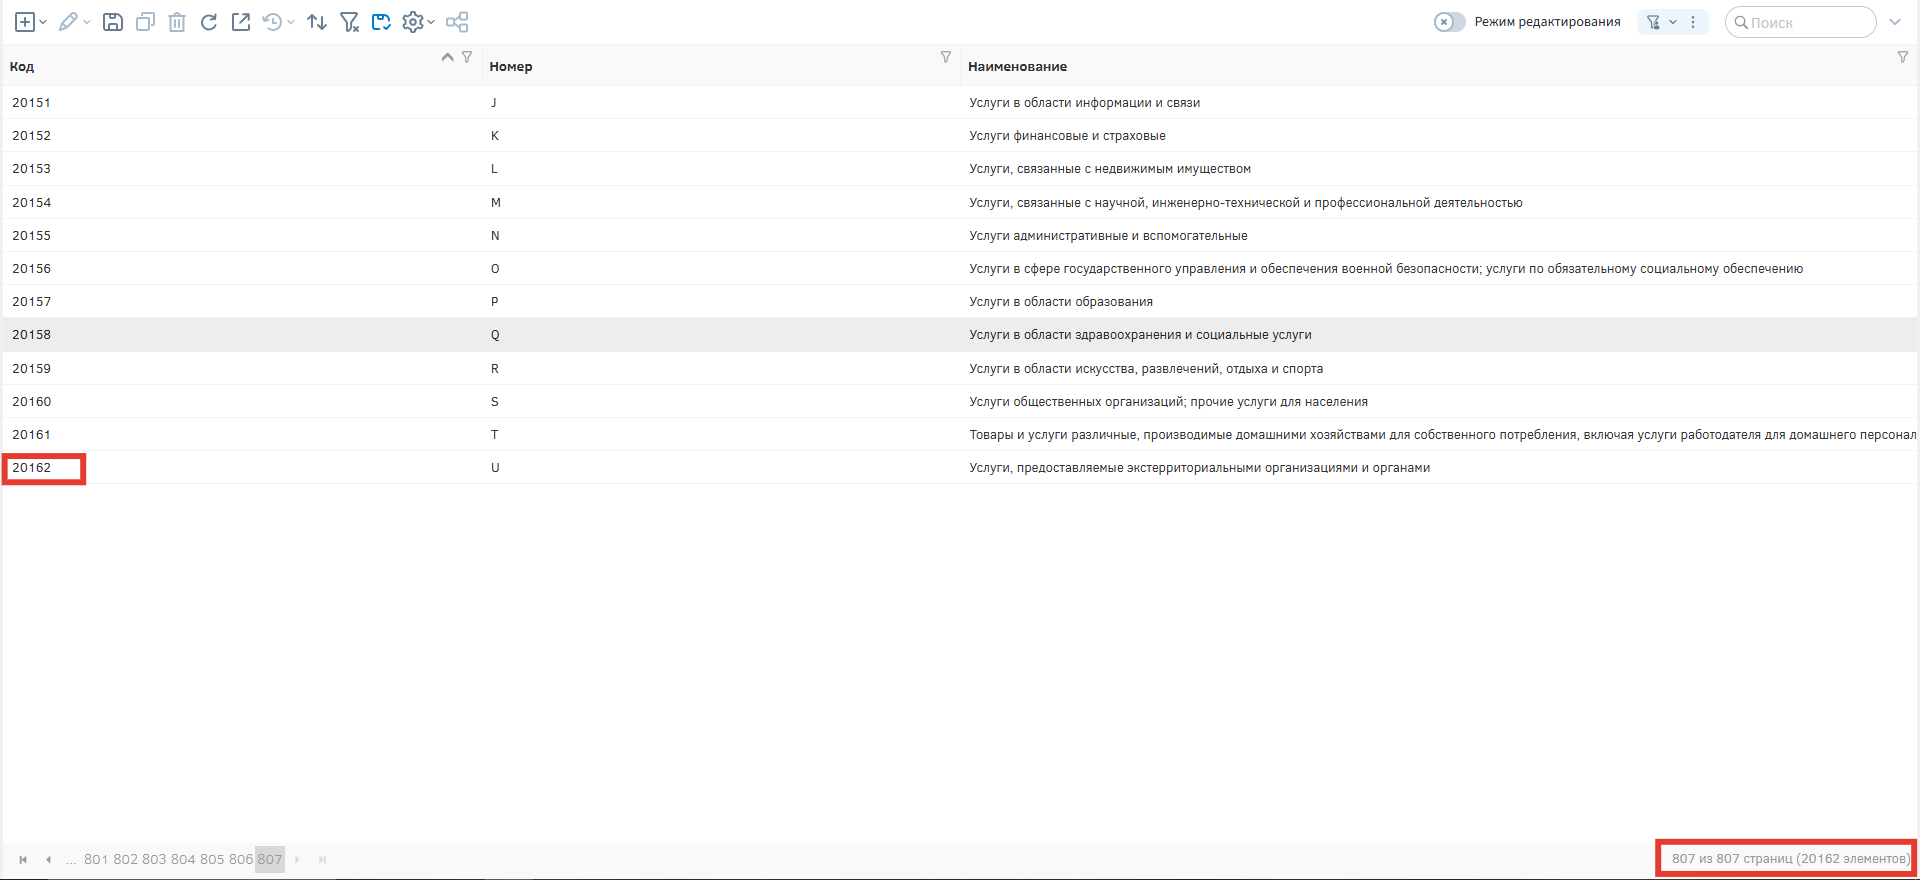This screenshot has height=880, width=1920.
Task: Go to page 805
Action: pyautogui.click(x=212, y=859)
